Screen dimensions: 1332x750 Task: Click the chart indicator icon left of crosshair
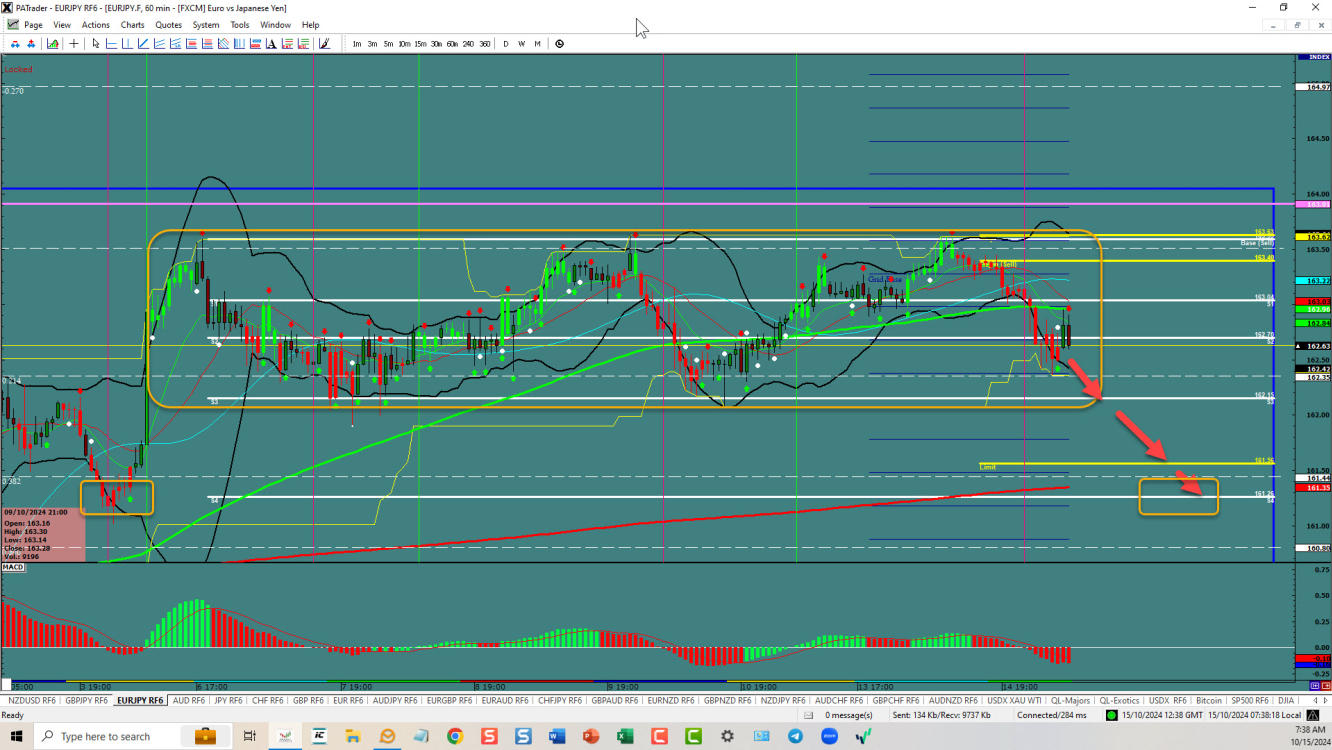point(52,44)
